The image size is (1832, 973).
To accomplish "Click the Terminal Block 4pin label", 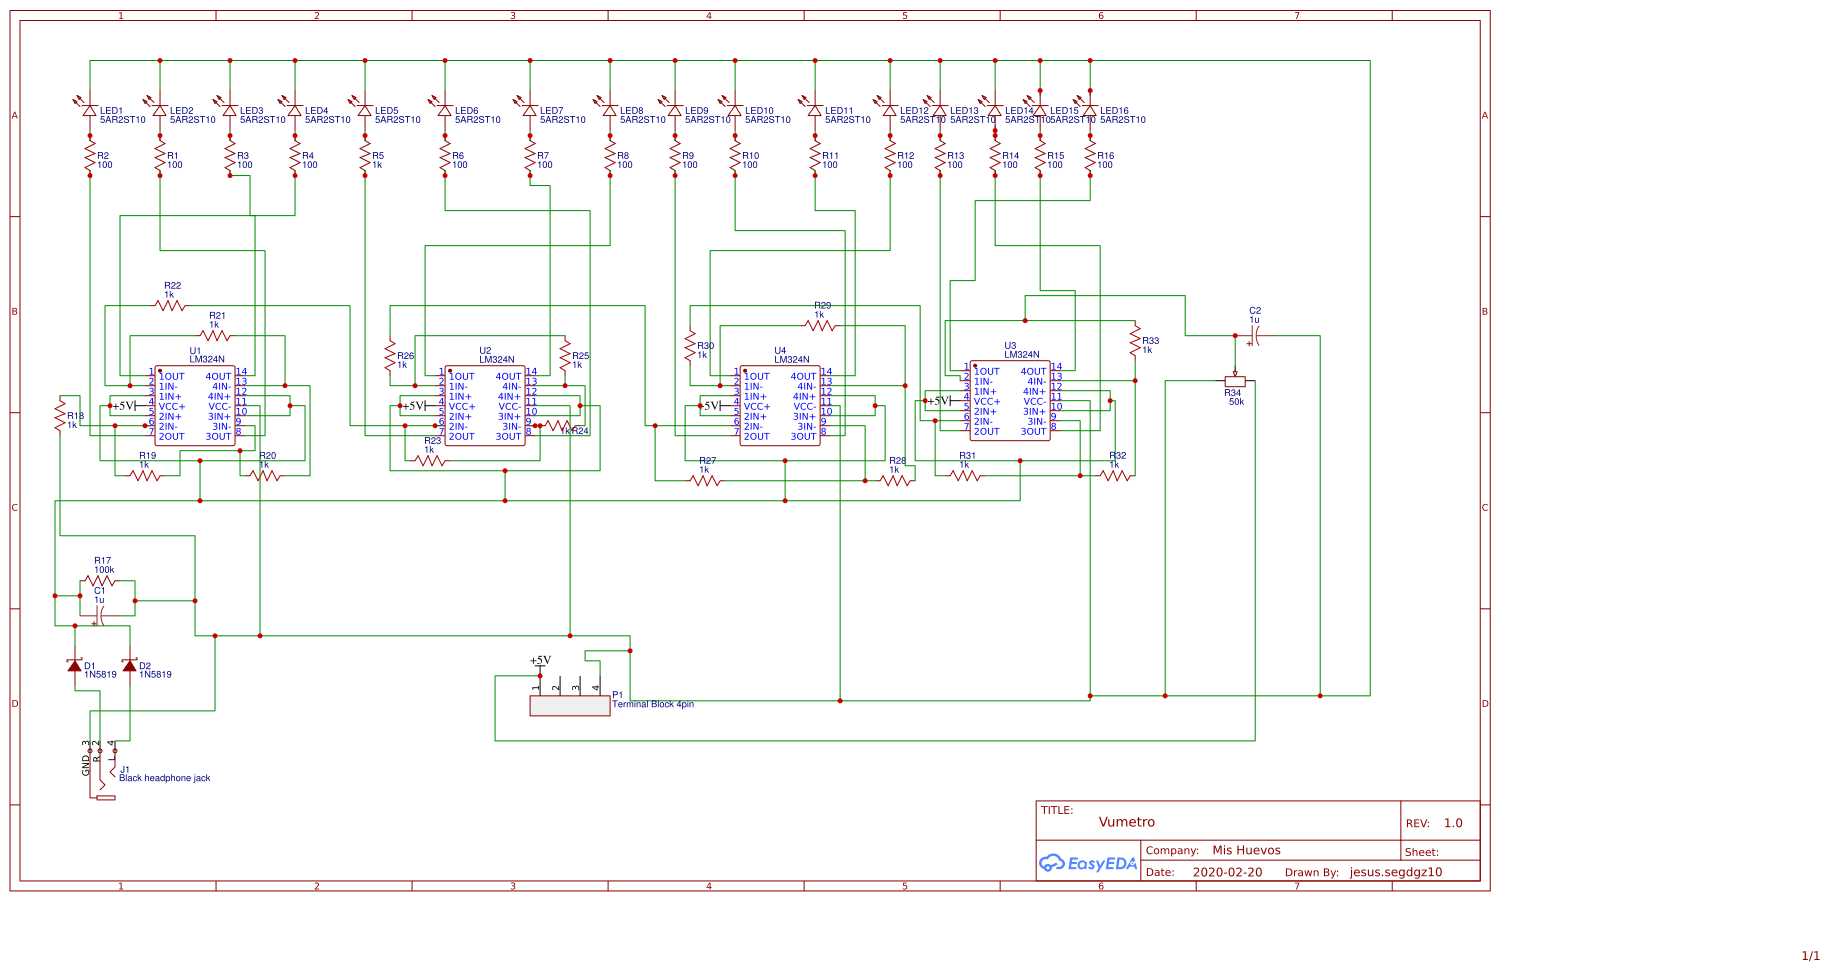I will tap(653, 704).
